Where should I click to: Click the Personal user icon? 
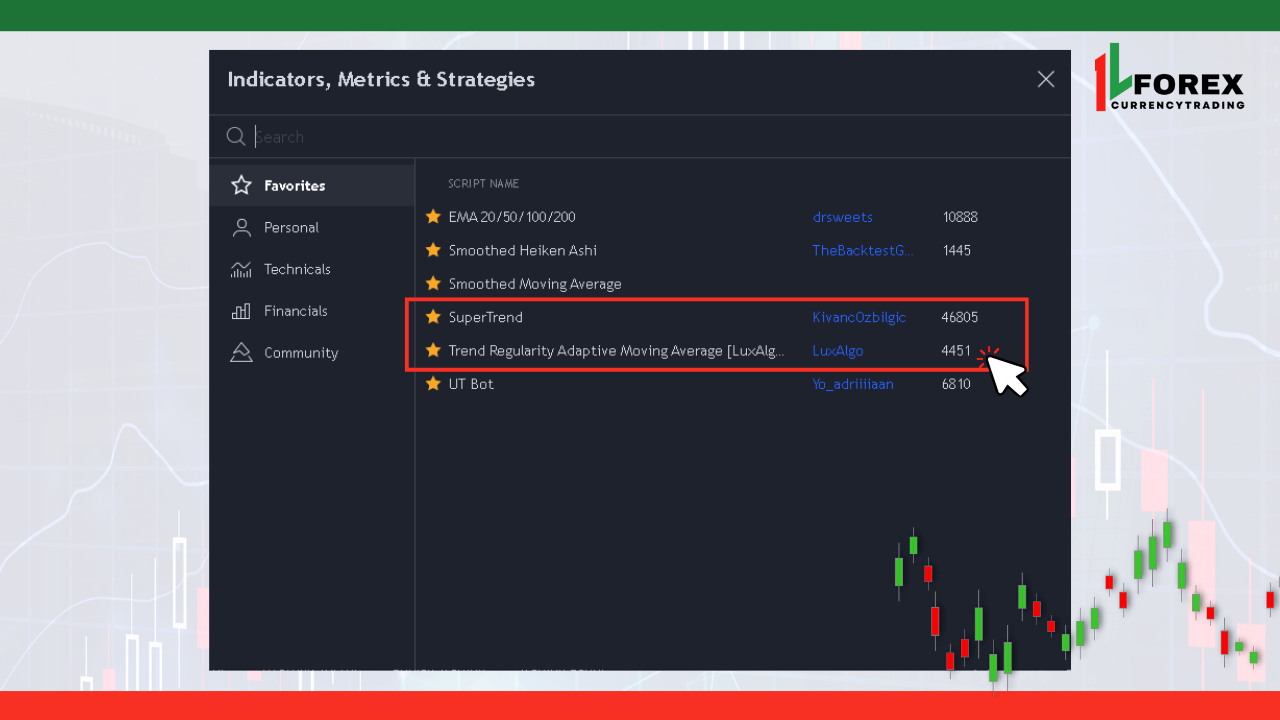[241, 228]
